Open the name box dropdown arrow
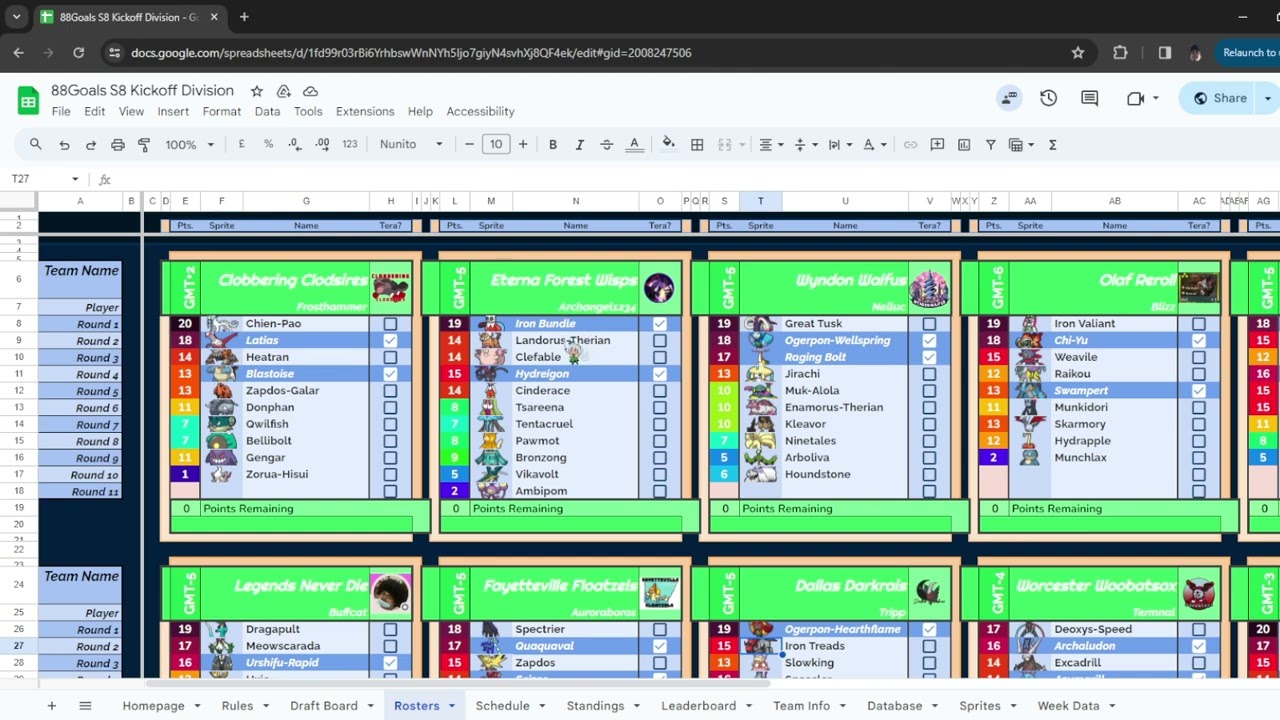Viewport: 1280px width, 720px height. [75, 179]
